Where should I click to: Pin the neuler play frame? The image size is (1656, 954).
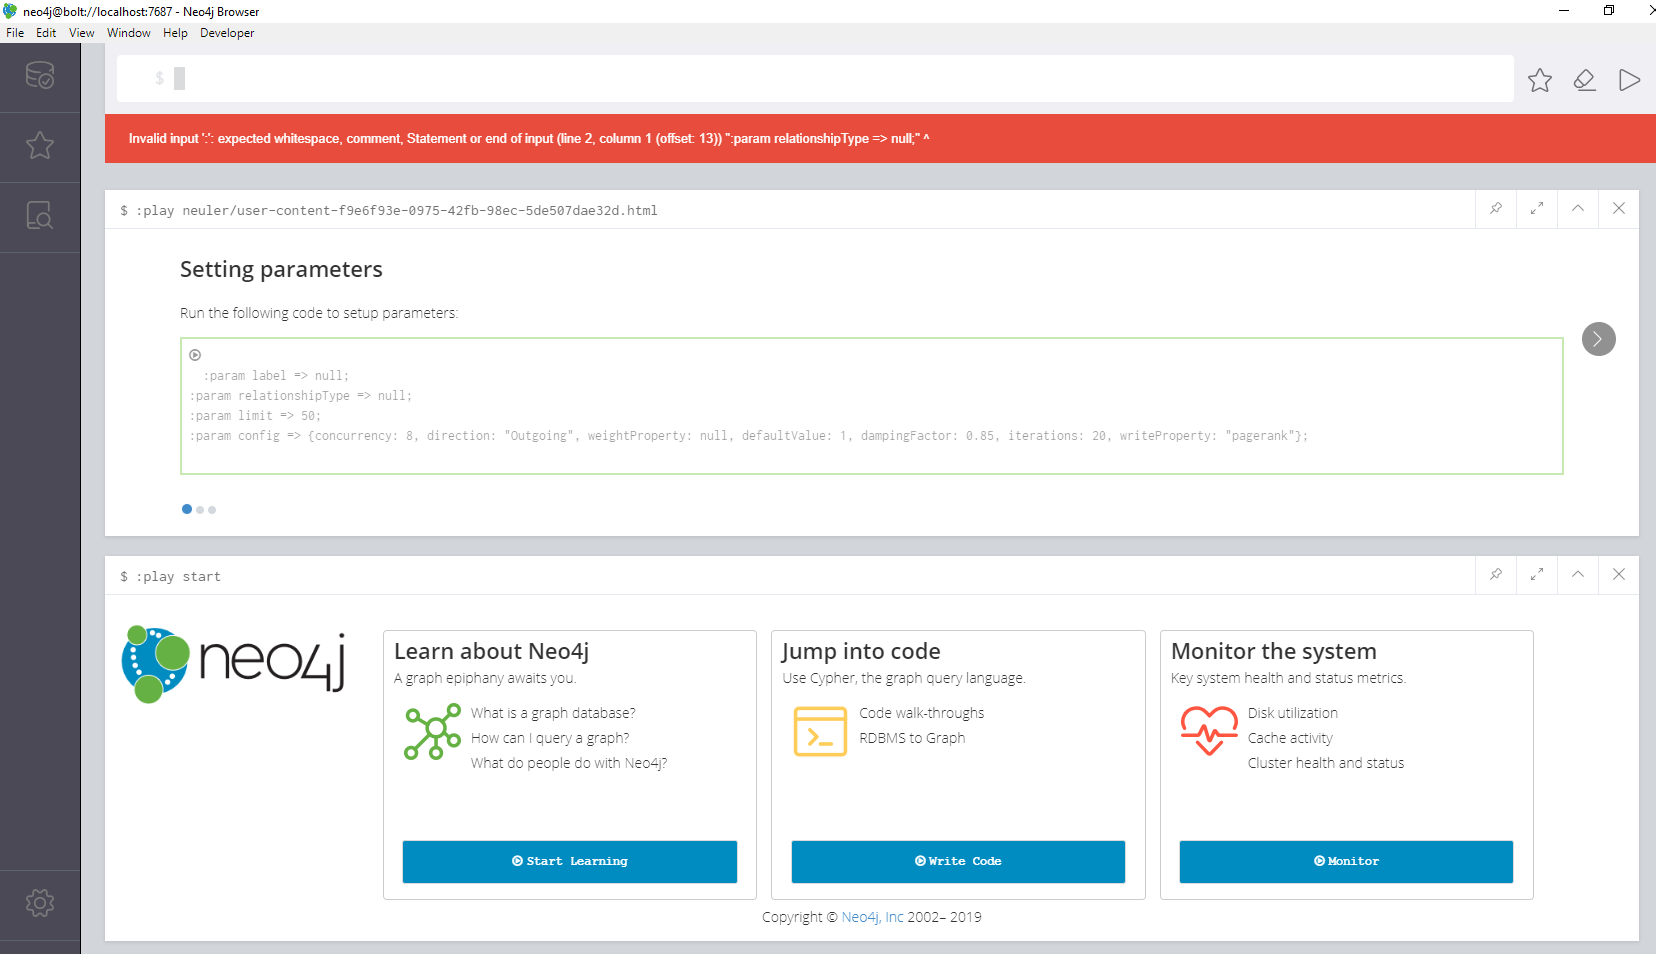click(1496, 209)
